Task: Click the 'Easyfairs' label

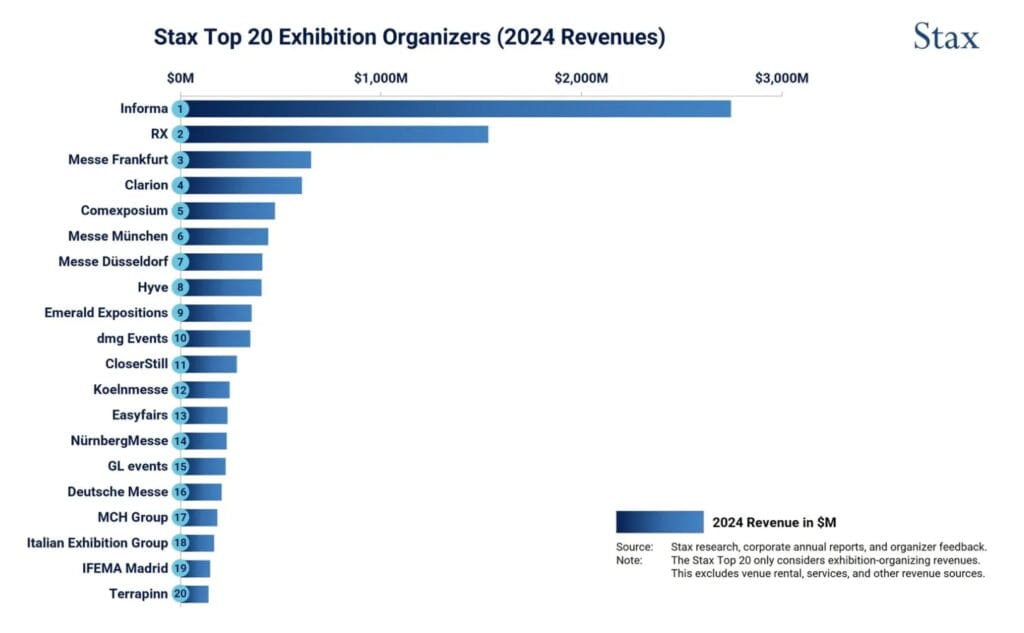Action: click(140, 415)
